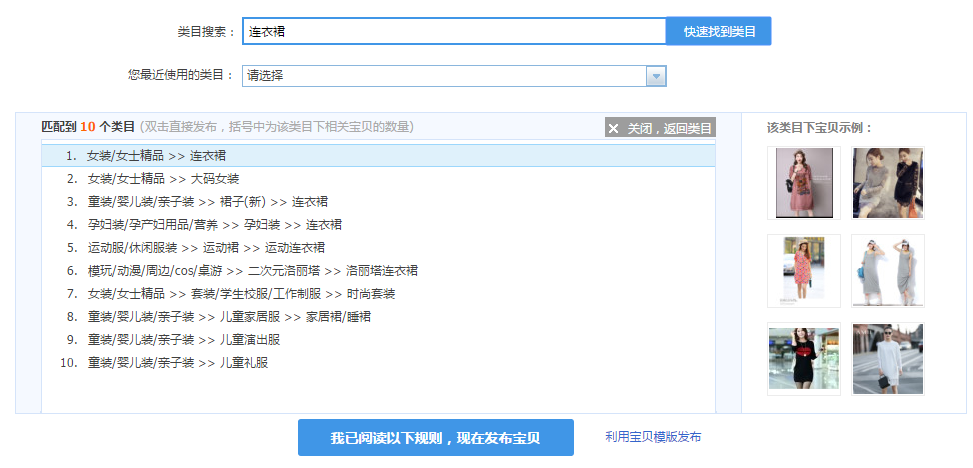
Task: Click the white dress sample thumbnail at bottom right
Action: tap(888, 359)
